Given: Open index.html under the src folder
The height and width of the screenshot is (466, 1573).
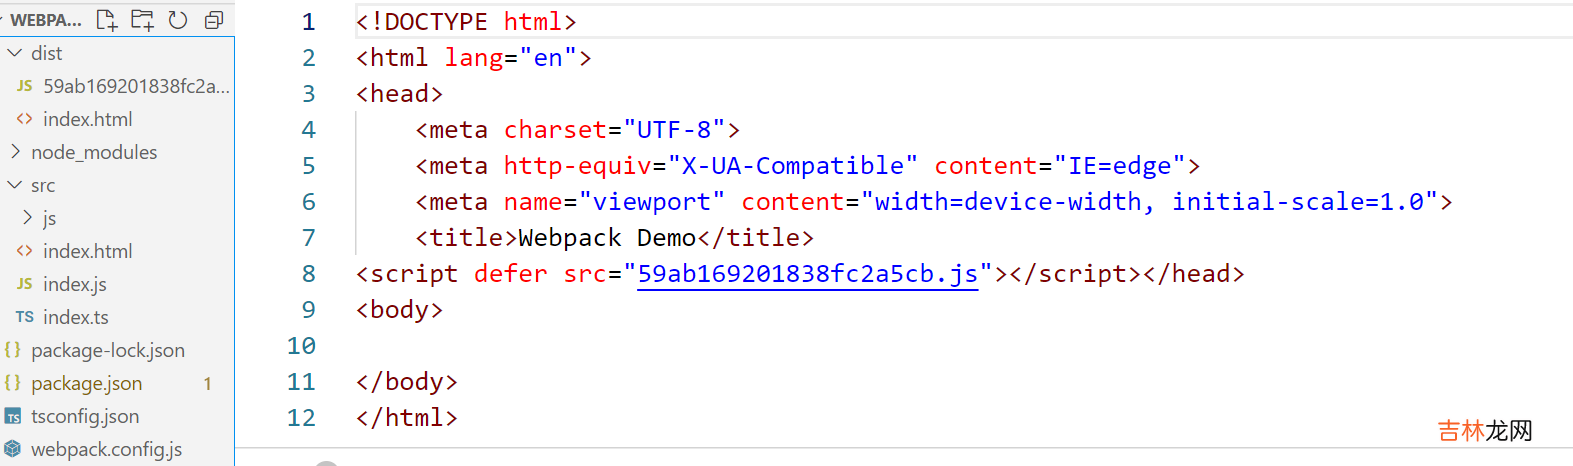Looking at the screenshot, I should tap(87, 251).
